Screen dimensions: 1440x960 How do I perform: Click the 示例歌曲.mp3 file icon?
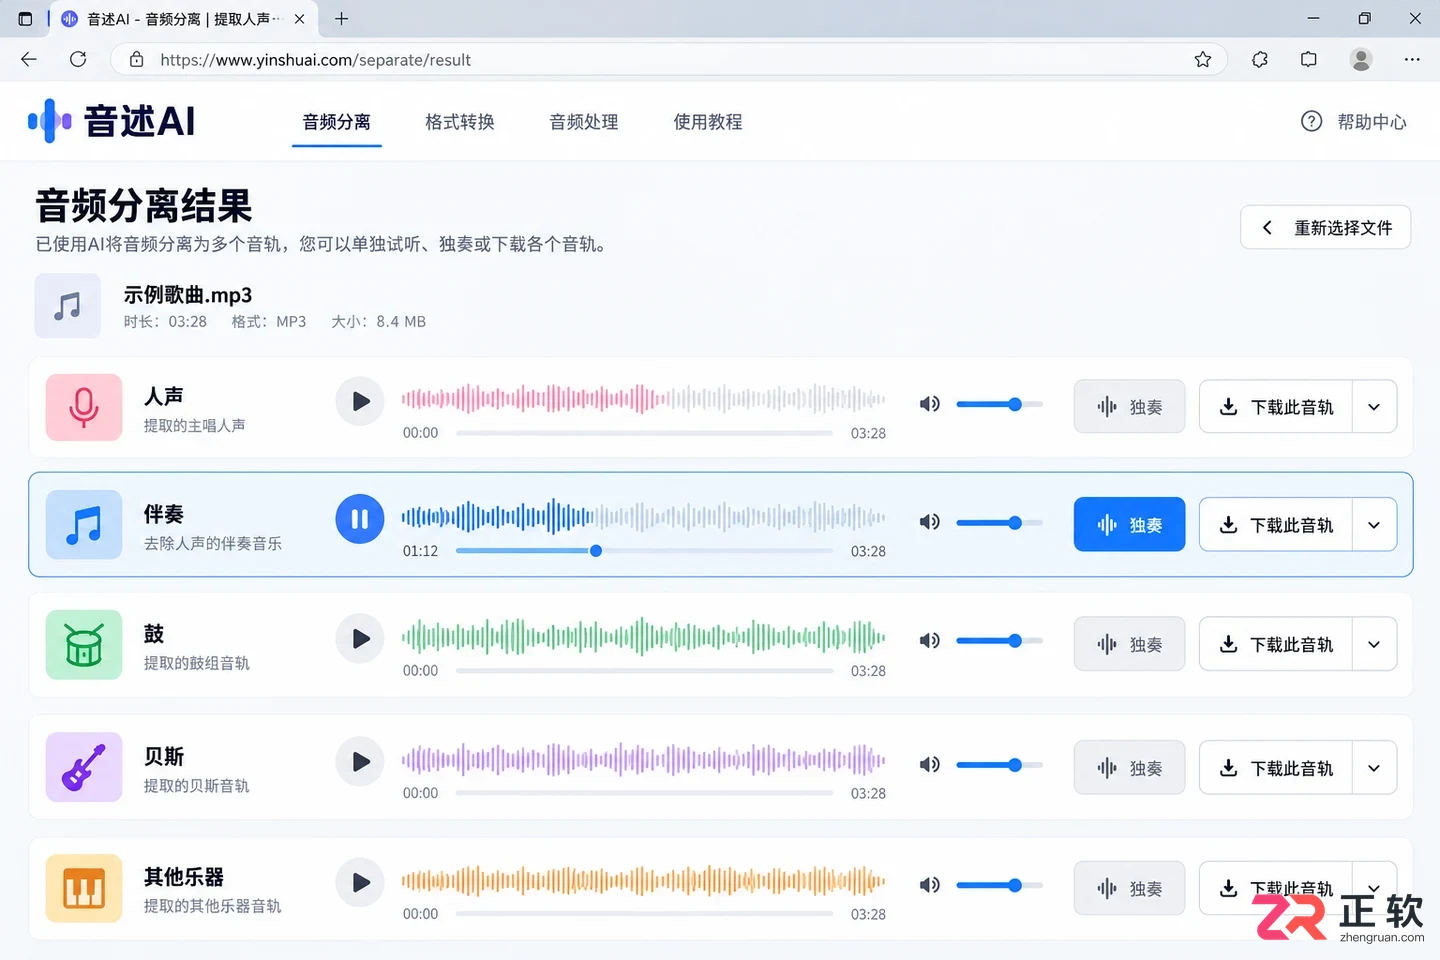[68, 306]
